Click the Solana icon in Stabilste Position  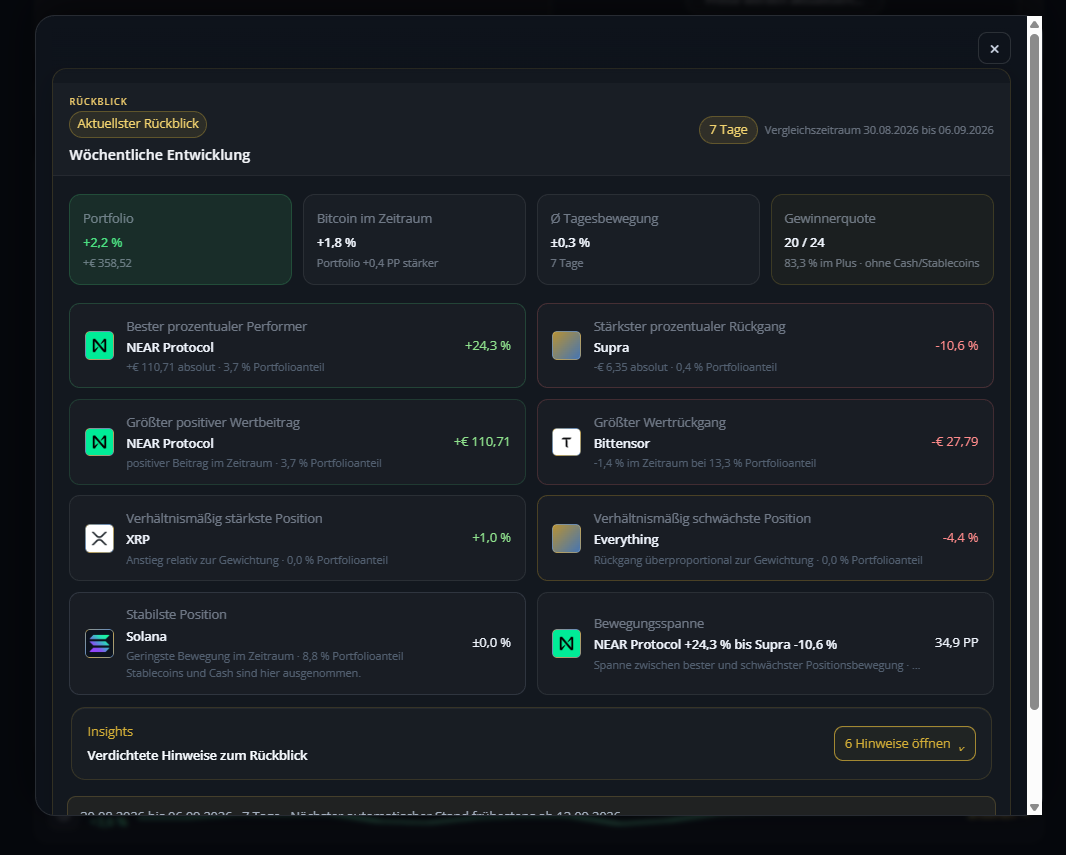pyautogui.click(x=99, y=643)
